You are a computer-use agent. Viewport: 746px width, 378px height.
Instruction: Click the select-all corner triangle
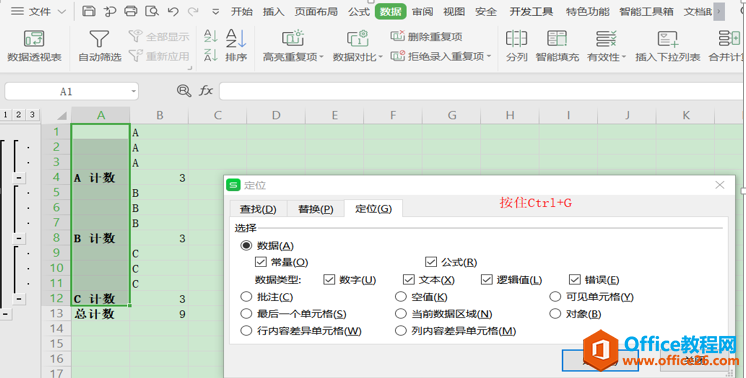tap(61, 116)
